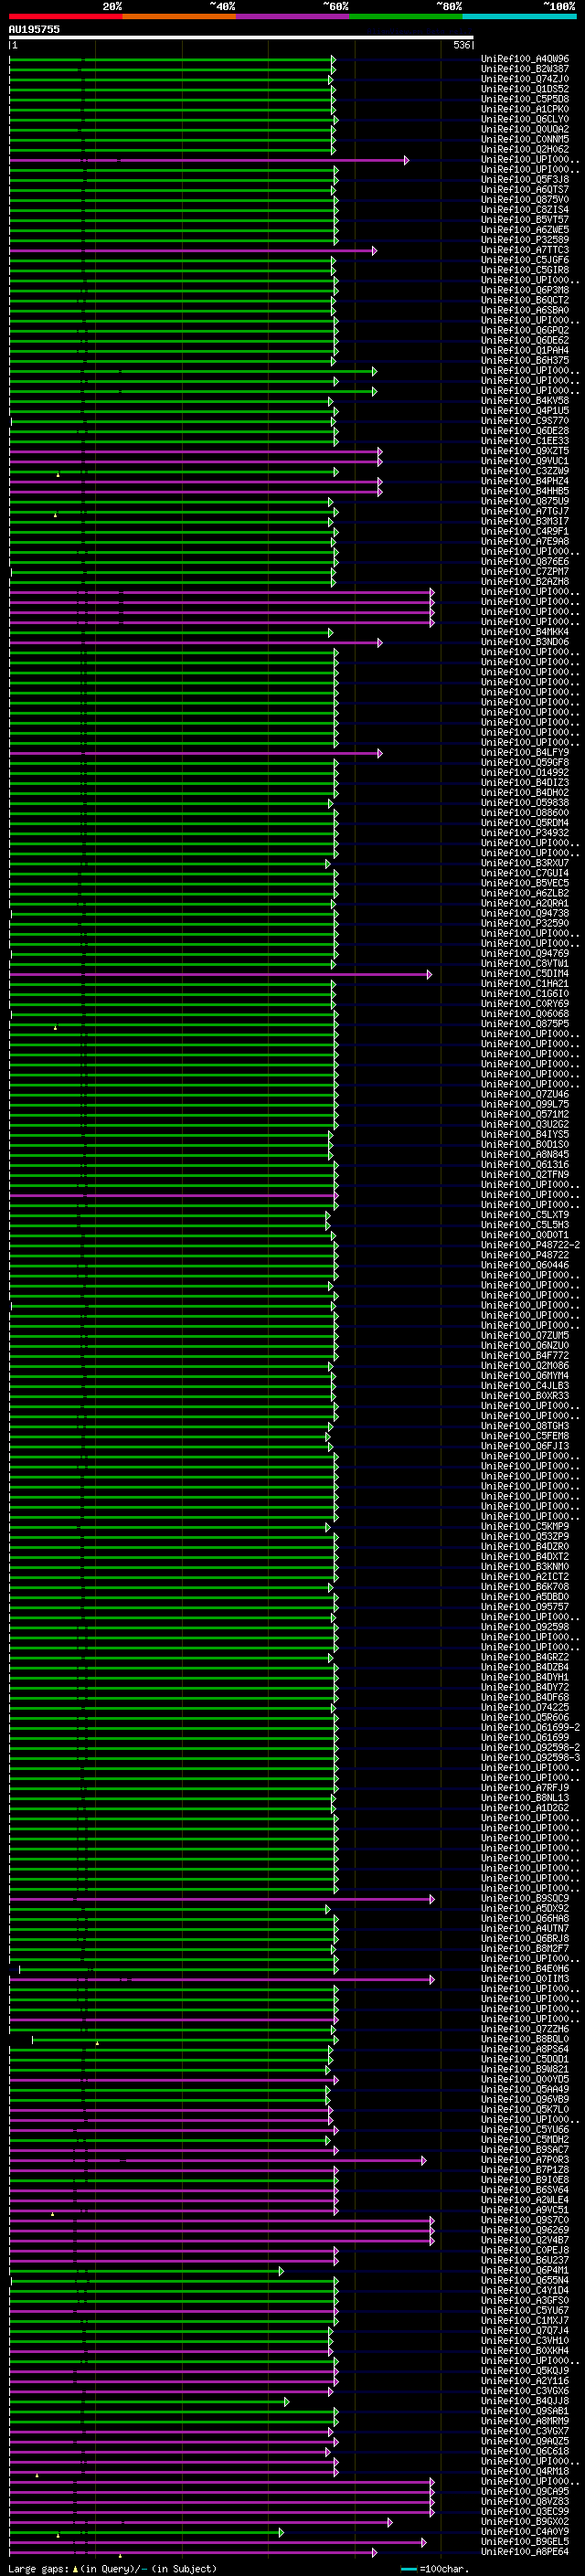Image resolution: width=585 pixels, height=2576 pixels.
Task: Click the orange ~40% identity legend segment
Action: pyautogui.click(x=179, y=17)
